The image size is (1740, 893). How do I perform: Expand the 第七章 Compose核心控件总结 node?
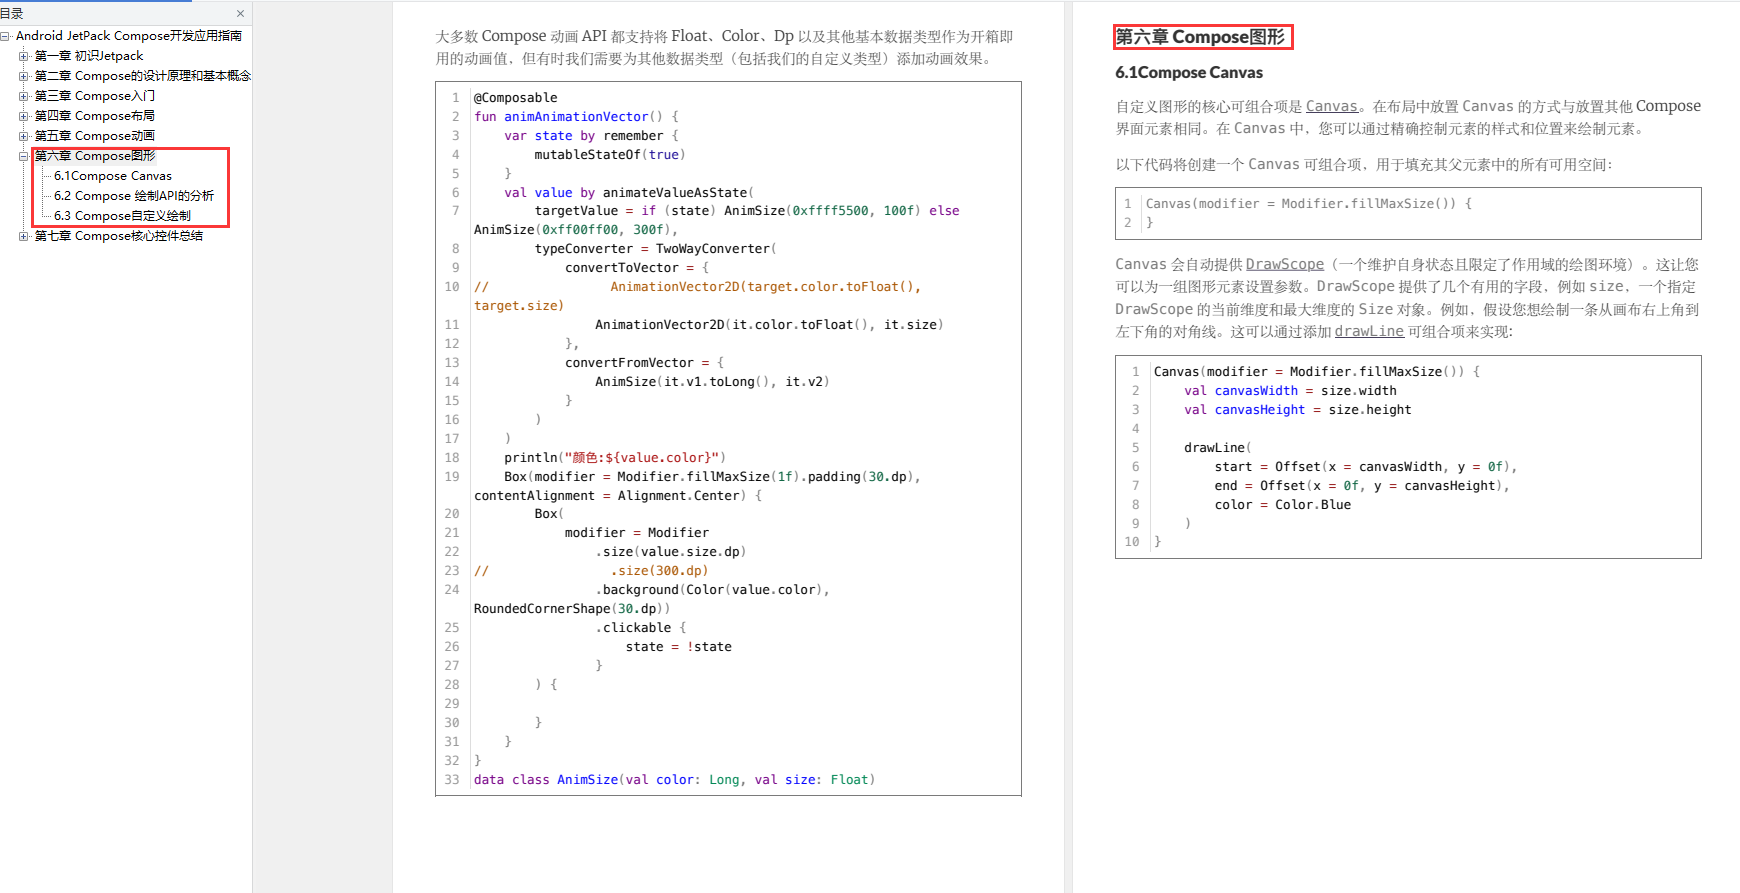click(x=24, y=236)
